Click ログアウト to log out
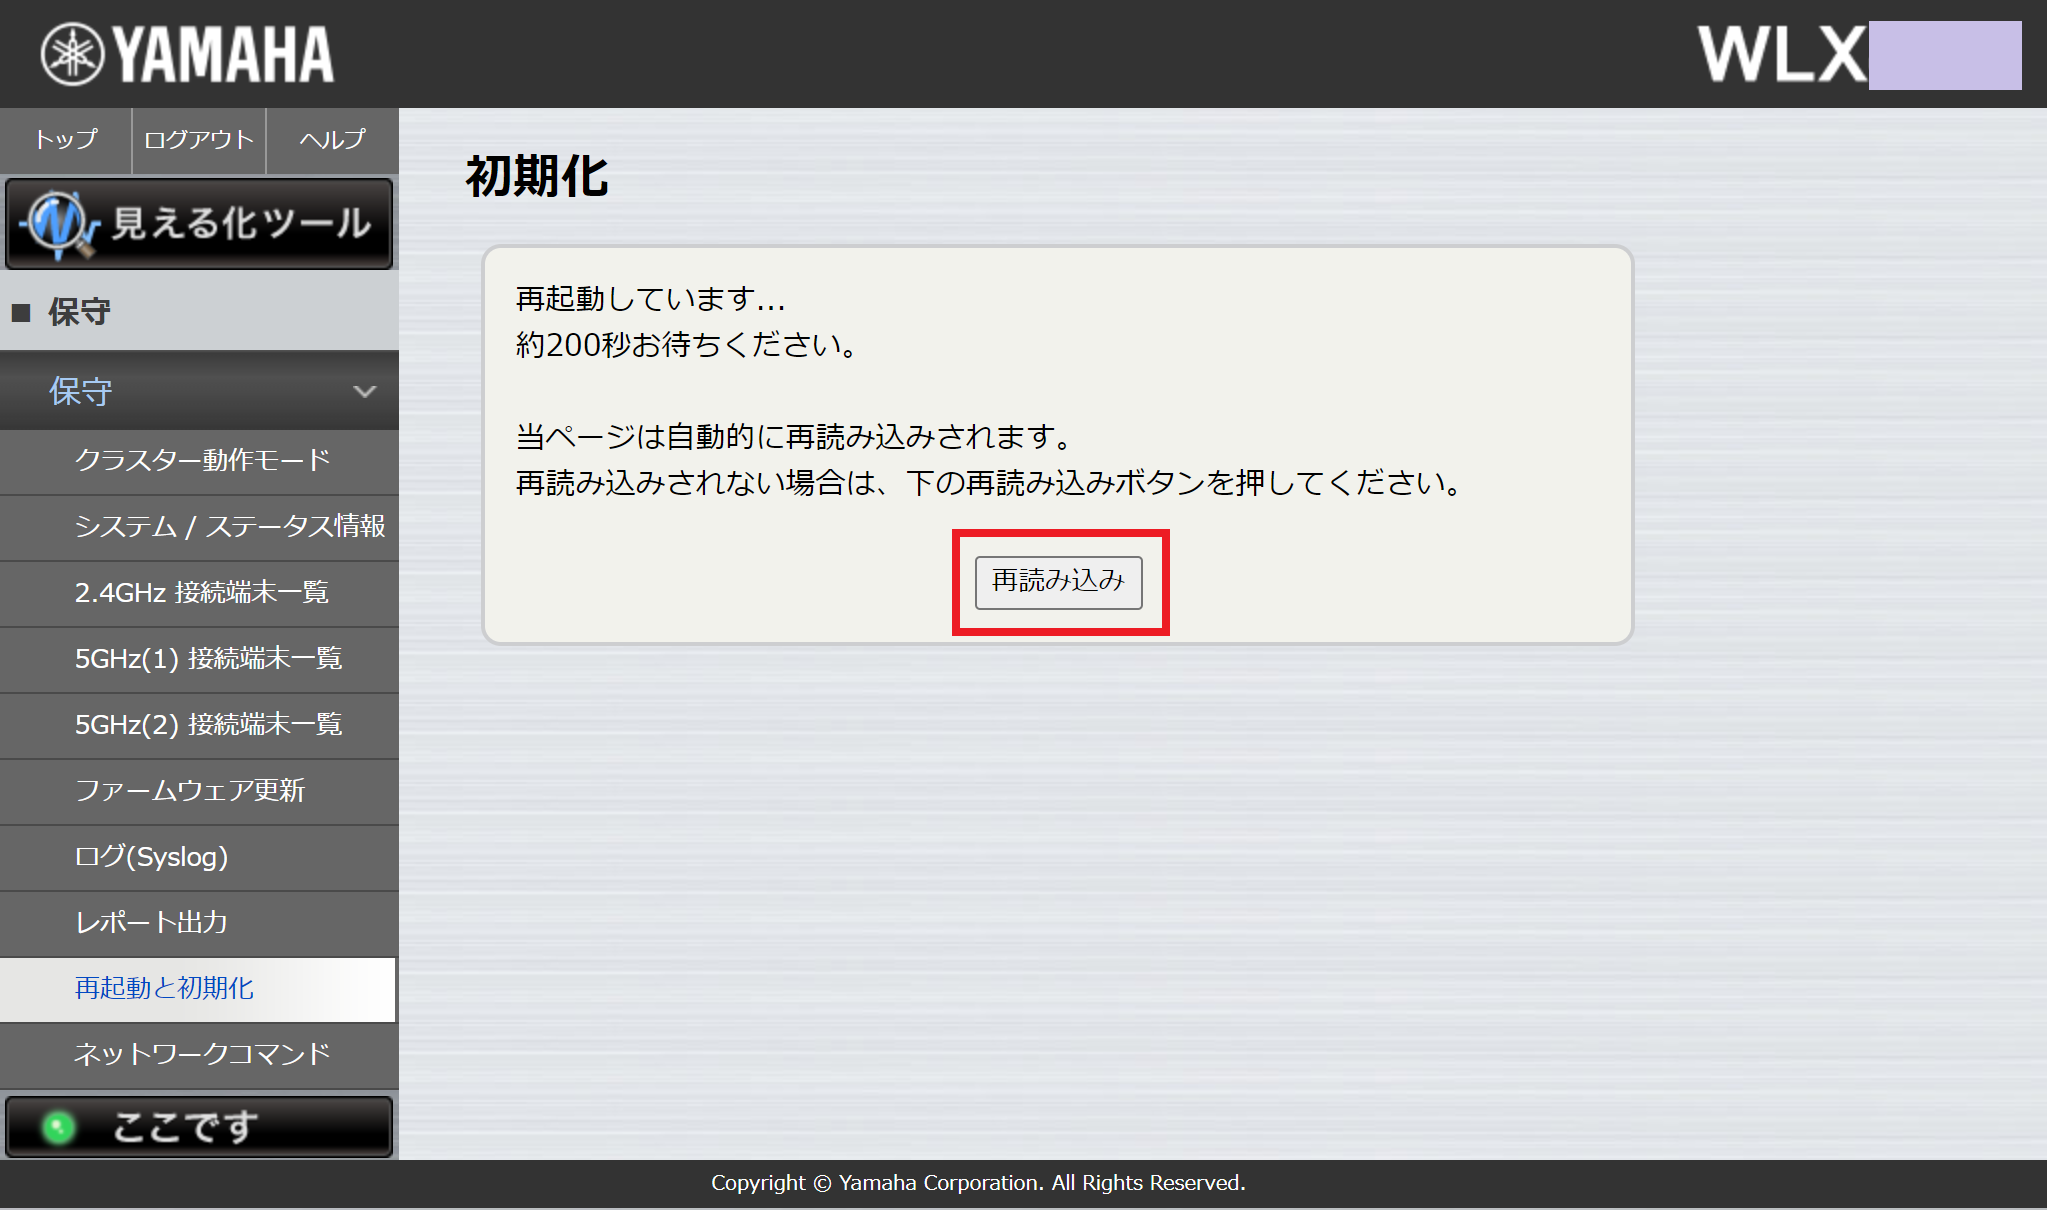 (199, 140)
